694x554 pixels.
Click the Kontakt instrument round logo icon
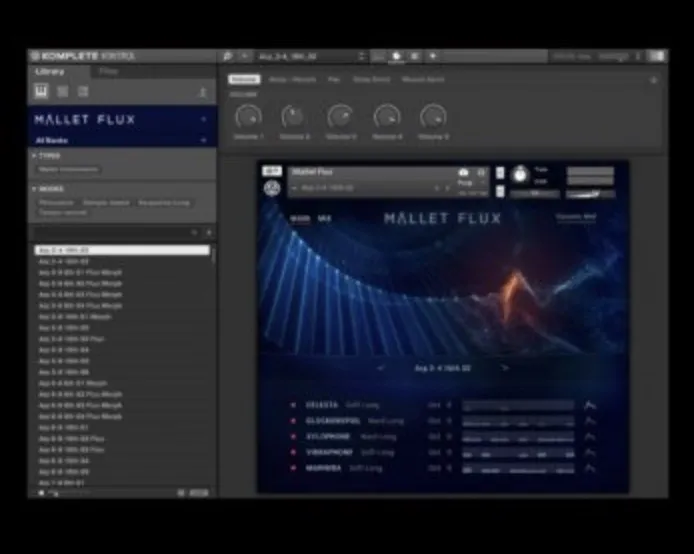coord(272,189)
